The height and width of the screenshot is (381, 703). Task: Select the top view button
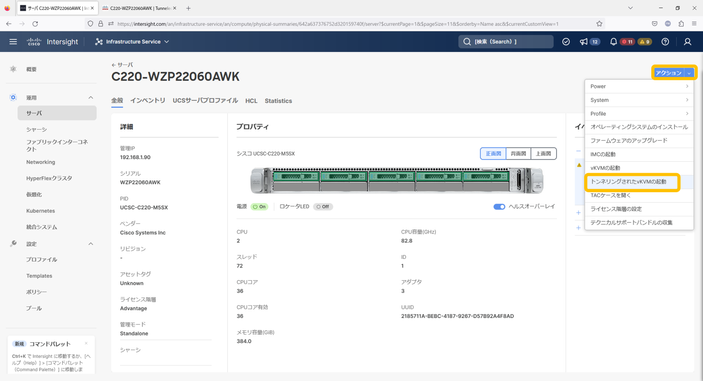coord(543,154)
